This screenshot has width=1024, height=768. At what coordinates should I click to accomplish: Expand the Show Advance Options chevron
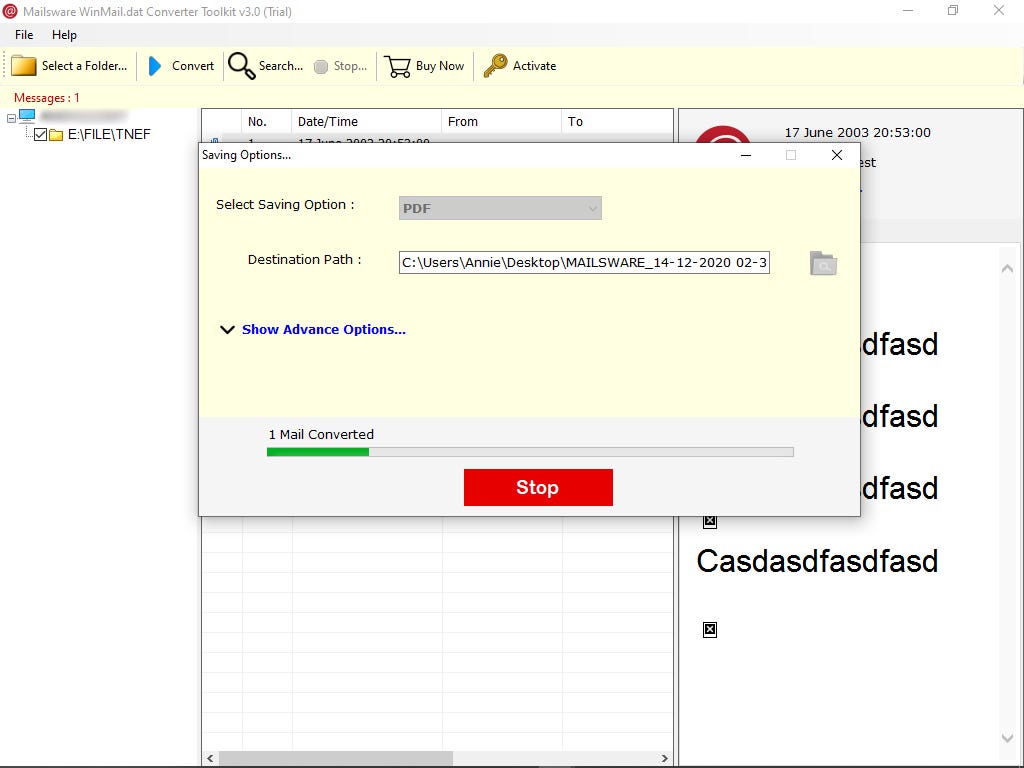point(227,330)
